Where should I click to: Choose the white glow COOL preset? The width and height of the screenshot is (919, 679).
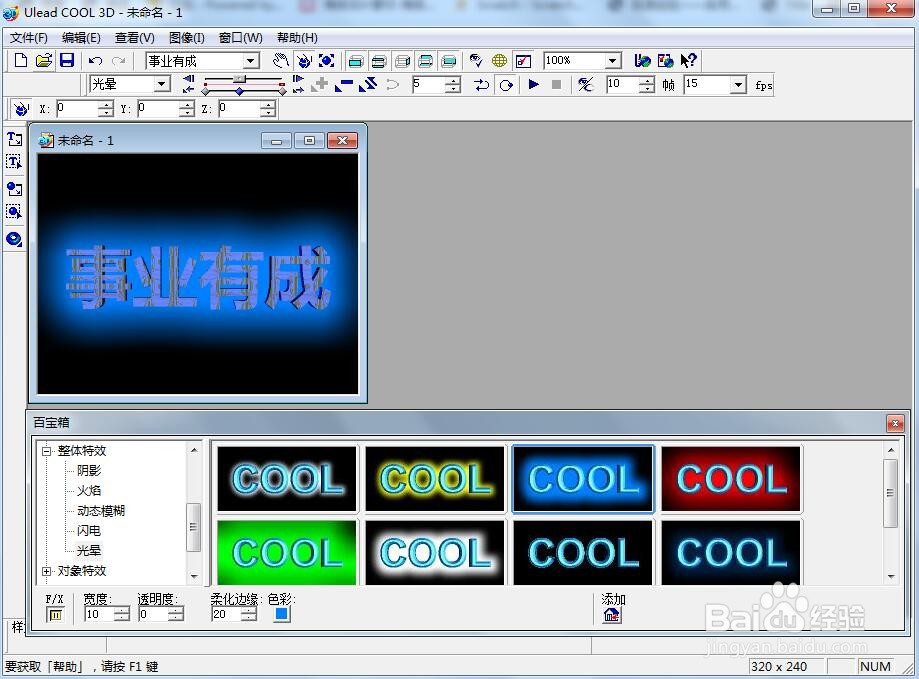point(435,552)
